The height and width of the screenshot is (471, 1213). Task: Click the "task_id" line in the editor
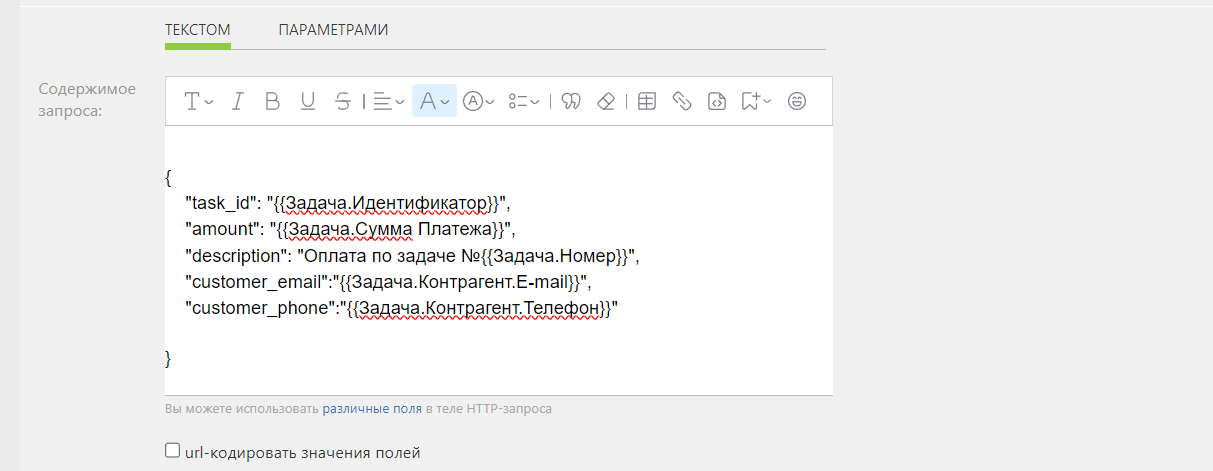click(348, 204)
